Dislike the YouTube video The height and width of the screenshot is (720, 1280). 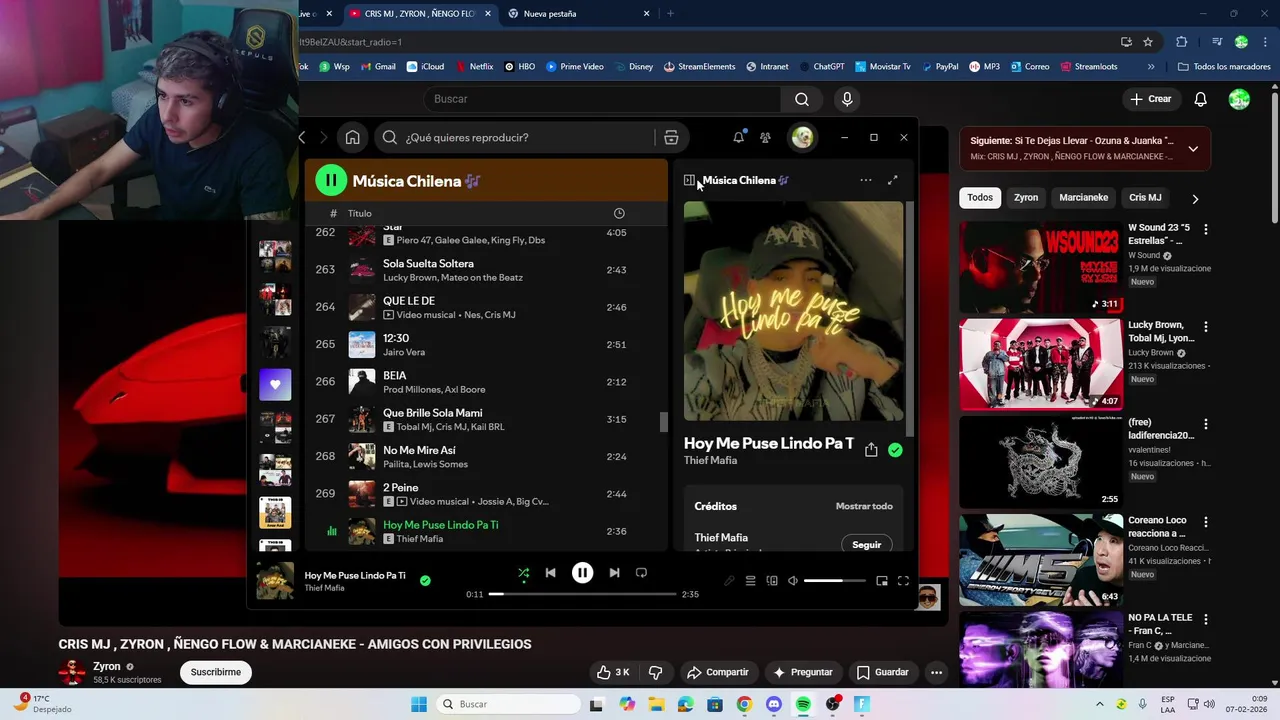point(656,672)
